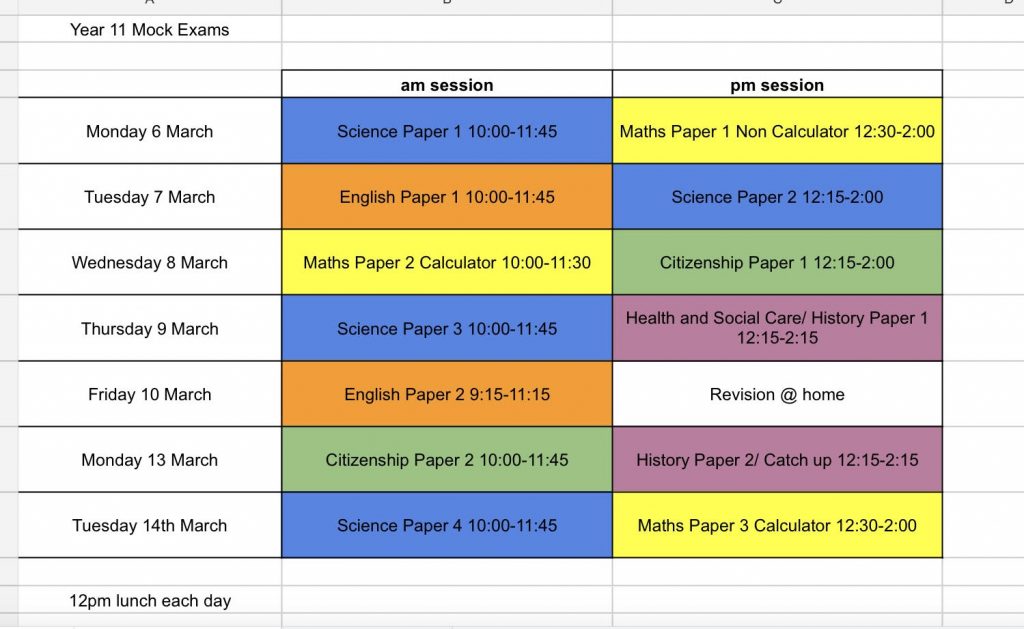Select Citizenship Paper 1 12:15-2:00 cell
The height and width of the screenshot is (629, 1024).
pos(777,263)
